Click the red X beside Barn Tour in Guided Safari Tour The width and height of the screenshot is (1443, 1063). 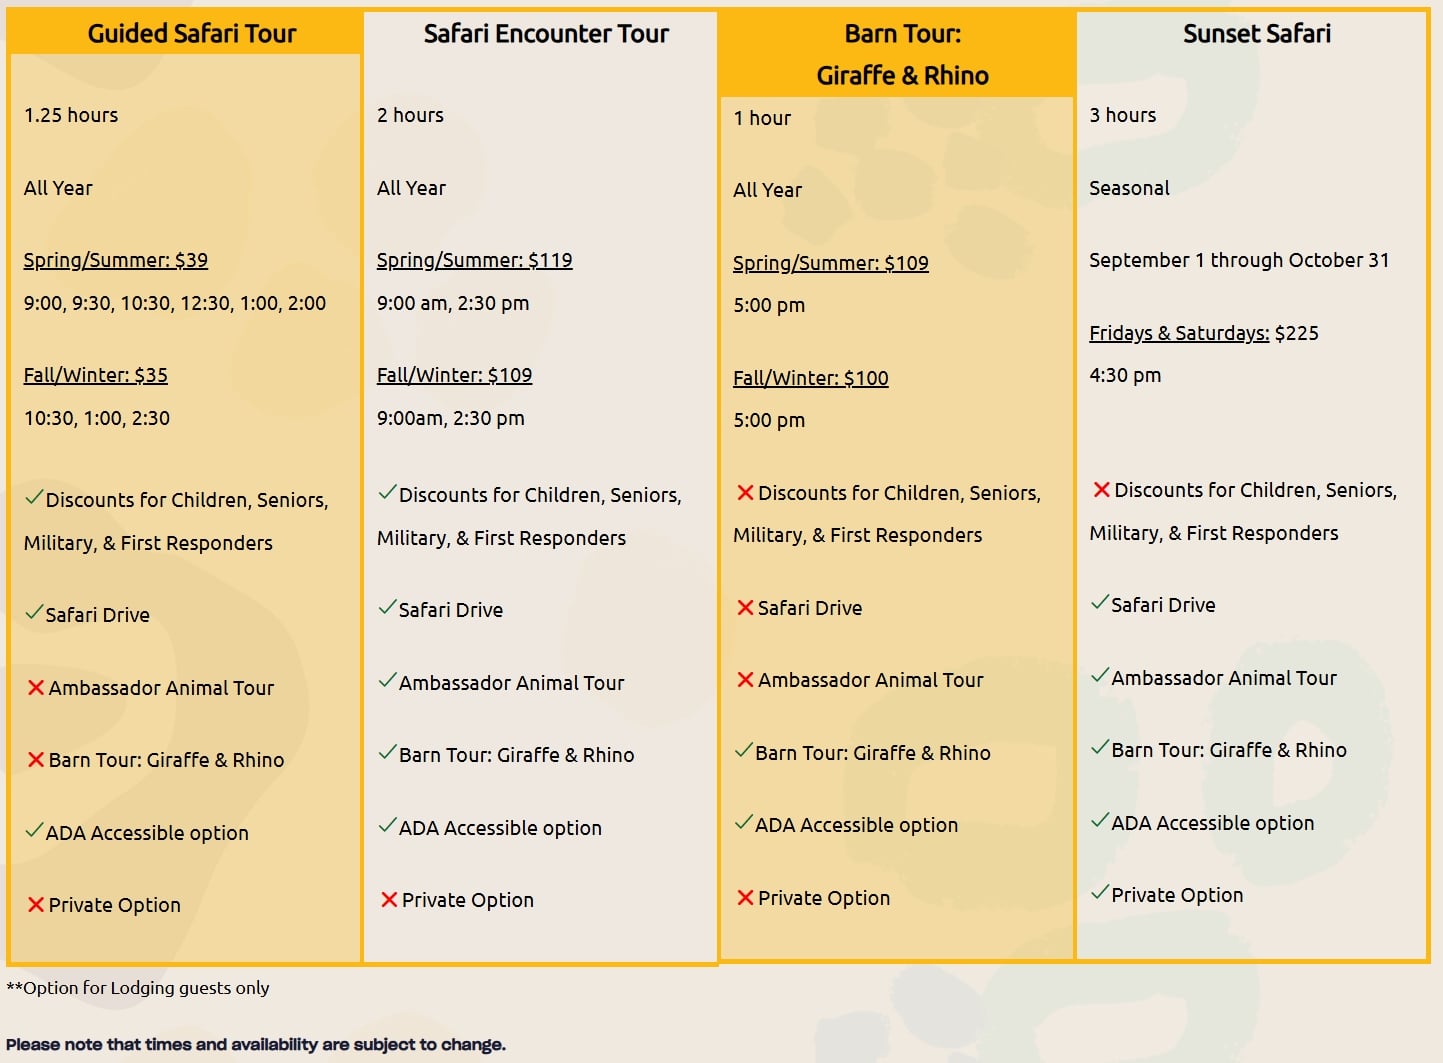pyautogui.click(x=35, y=758)
